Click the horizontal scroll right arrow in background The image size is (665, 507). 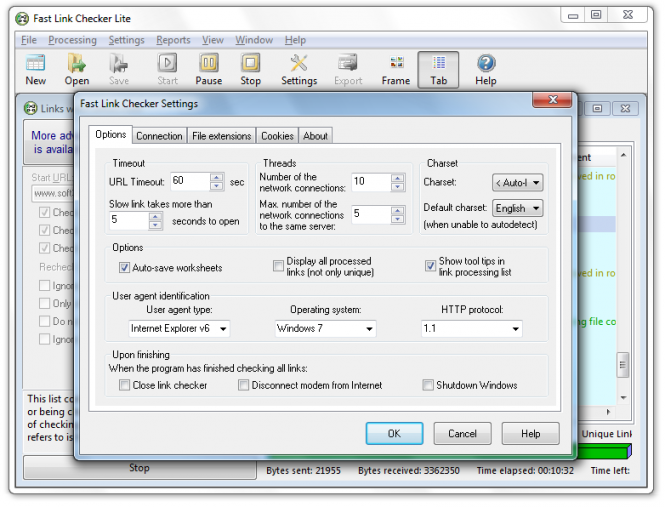click(x=609, y=412)
